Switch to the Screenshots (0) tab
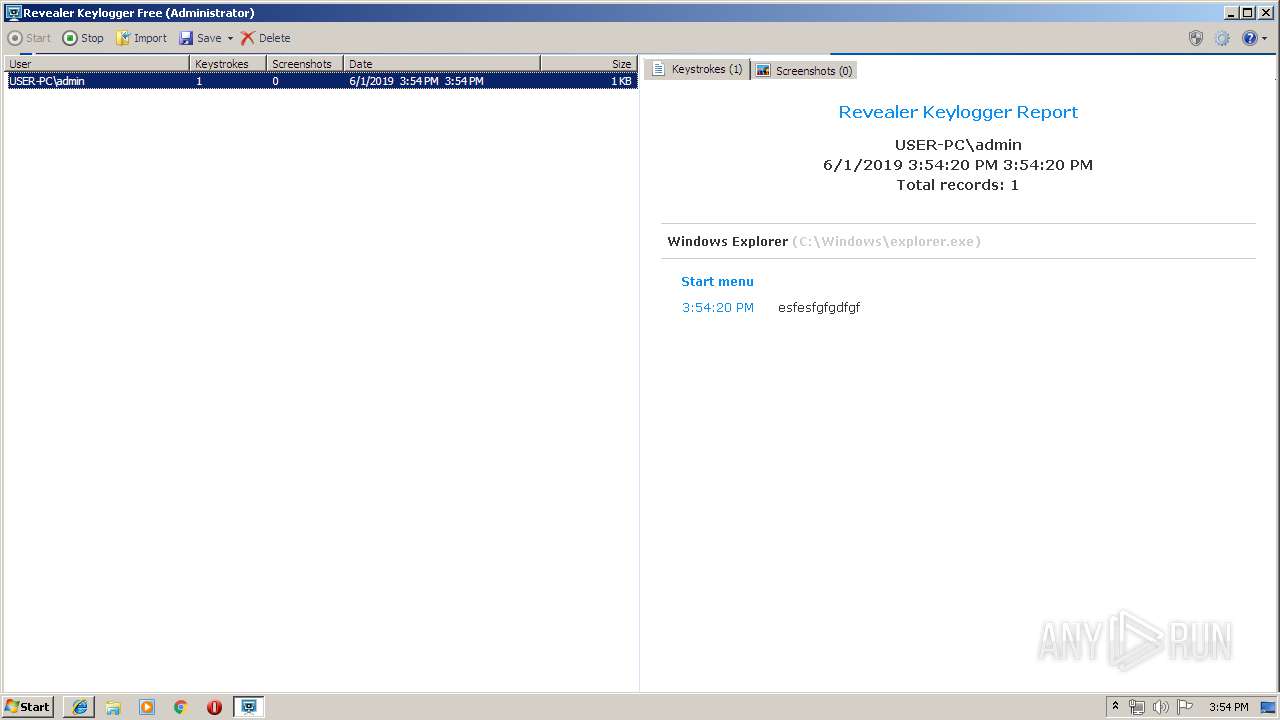The width and height of the screenshot is (1280, 720). (x=804, y=70)
